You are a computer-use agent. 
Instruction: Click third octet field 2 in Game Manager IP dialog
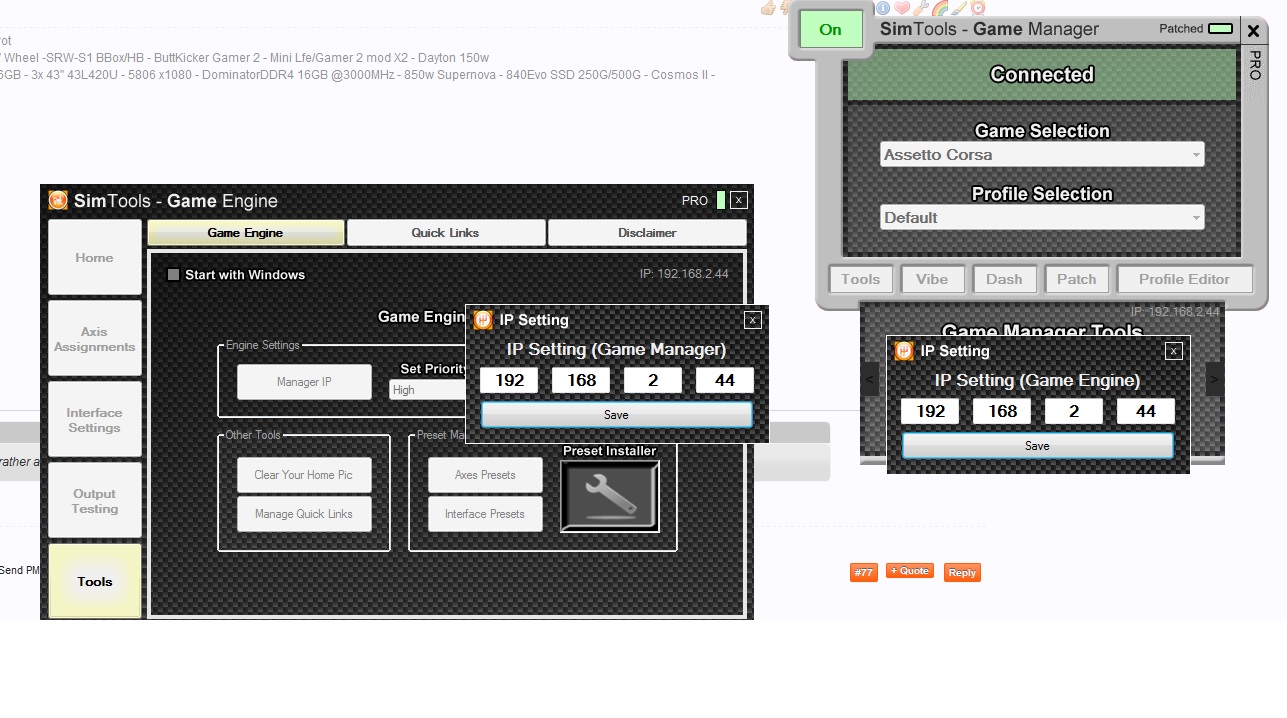click(x=653, y=380)
